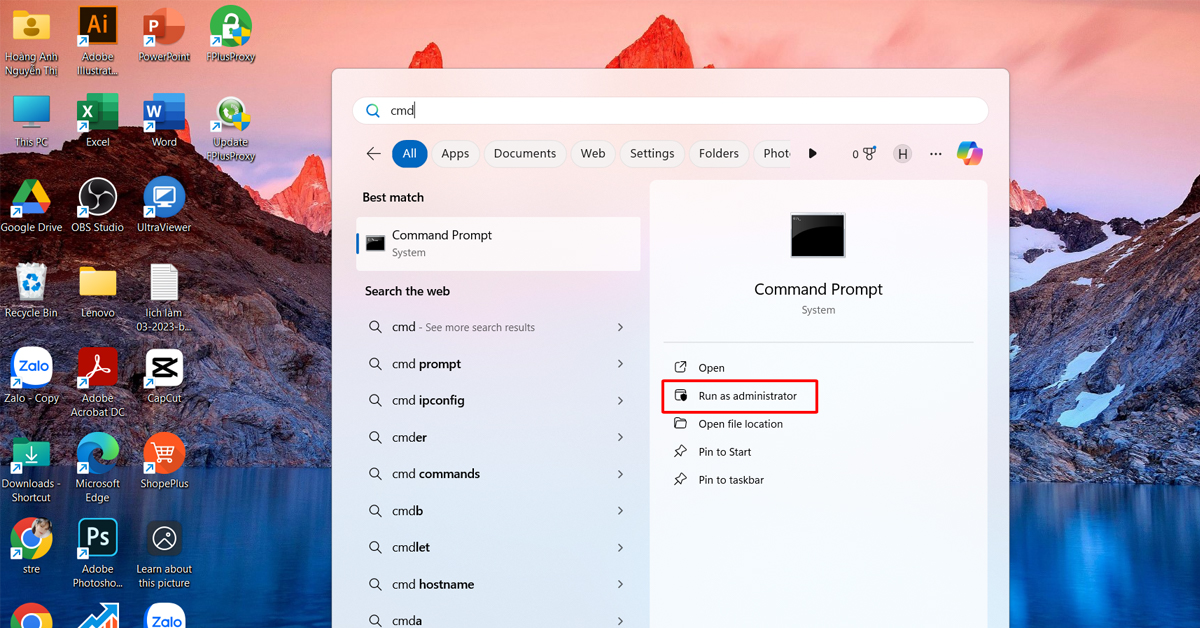Image resolution: width=1200 pixels, height=628 pixels.
Task: Switch to the Apps filter tab
Action: [x=455, y=153]
